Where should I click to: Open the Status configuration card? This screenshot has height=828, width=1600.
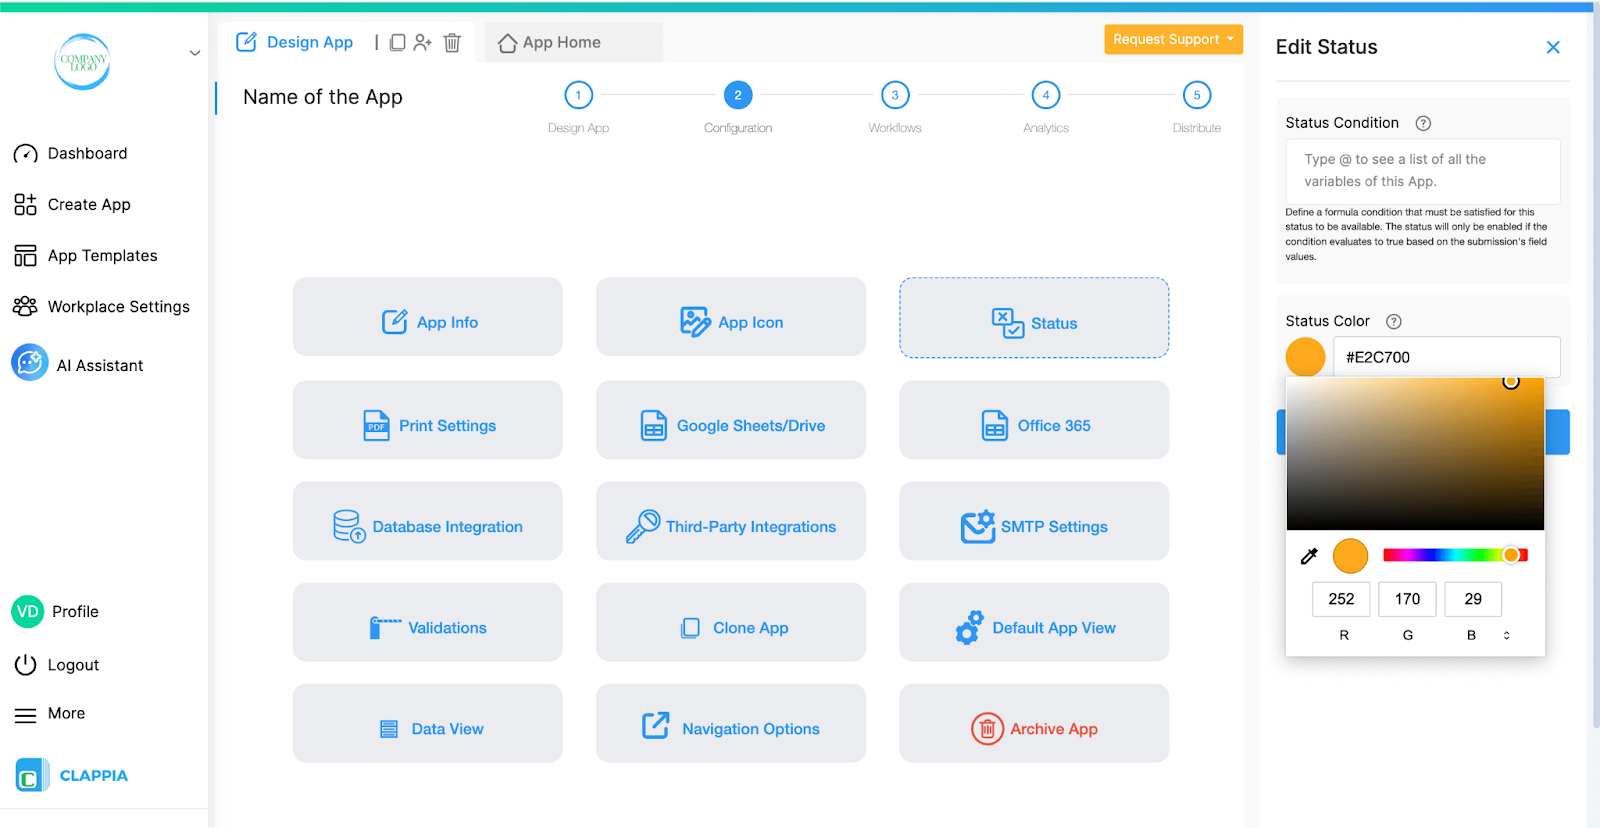[x=1034, y=318]
